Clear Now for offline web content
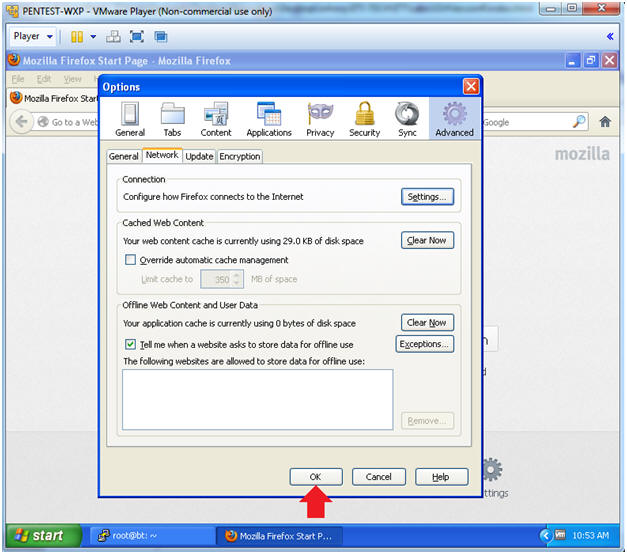This screenshot has width=627, height=554. [427, 322]
